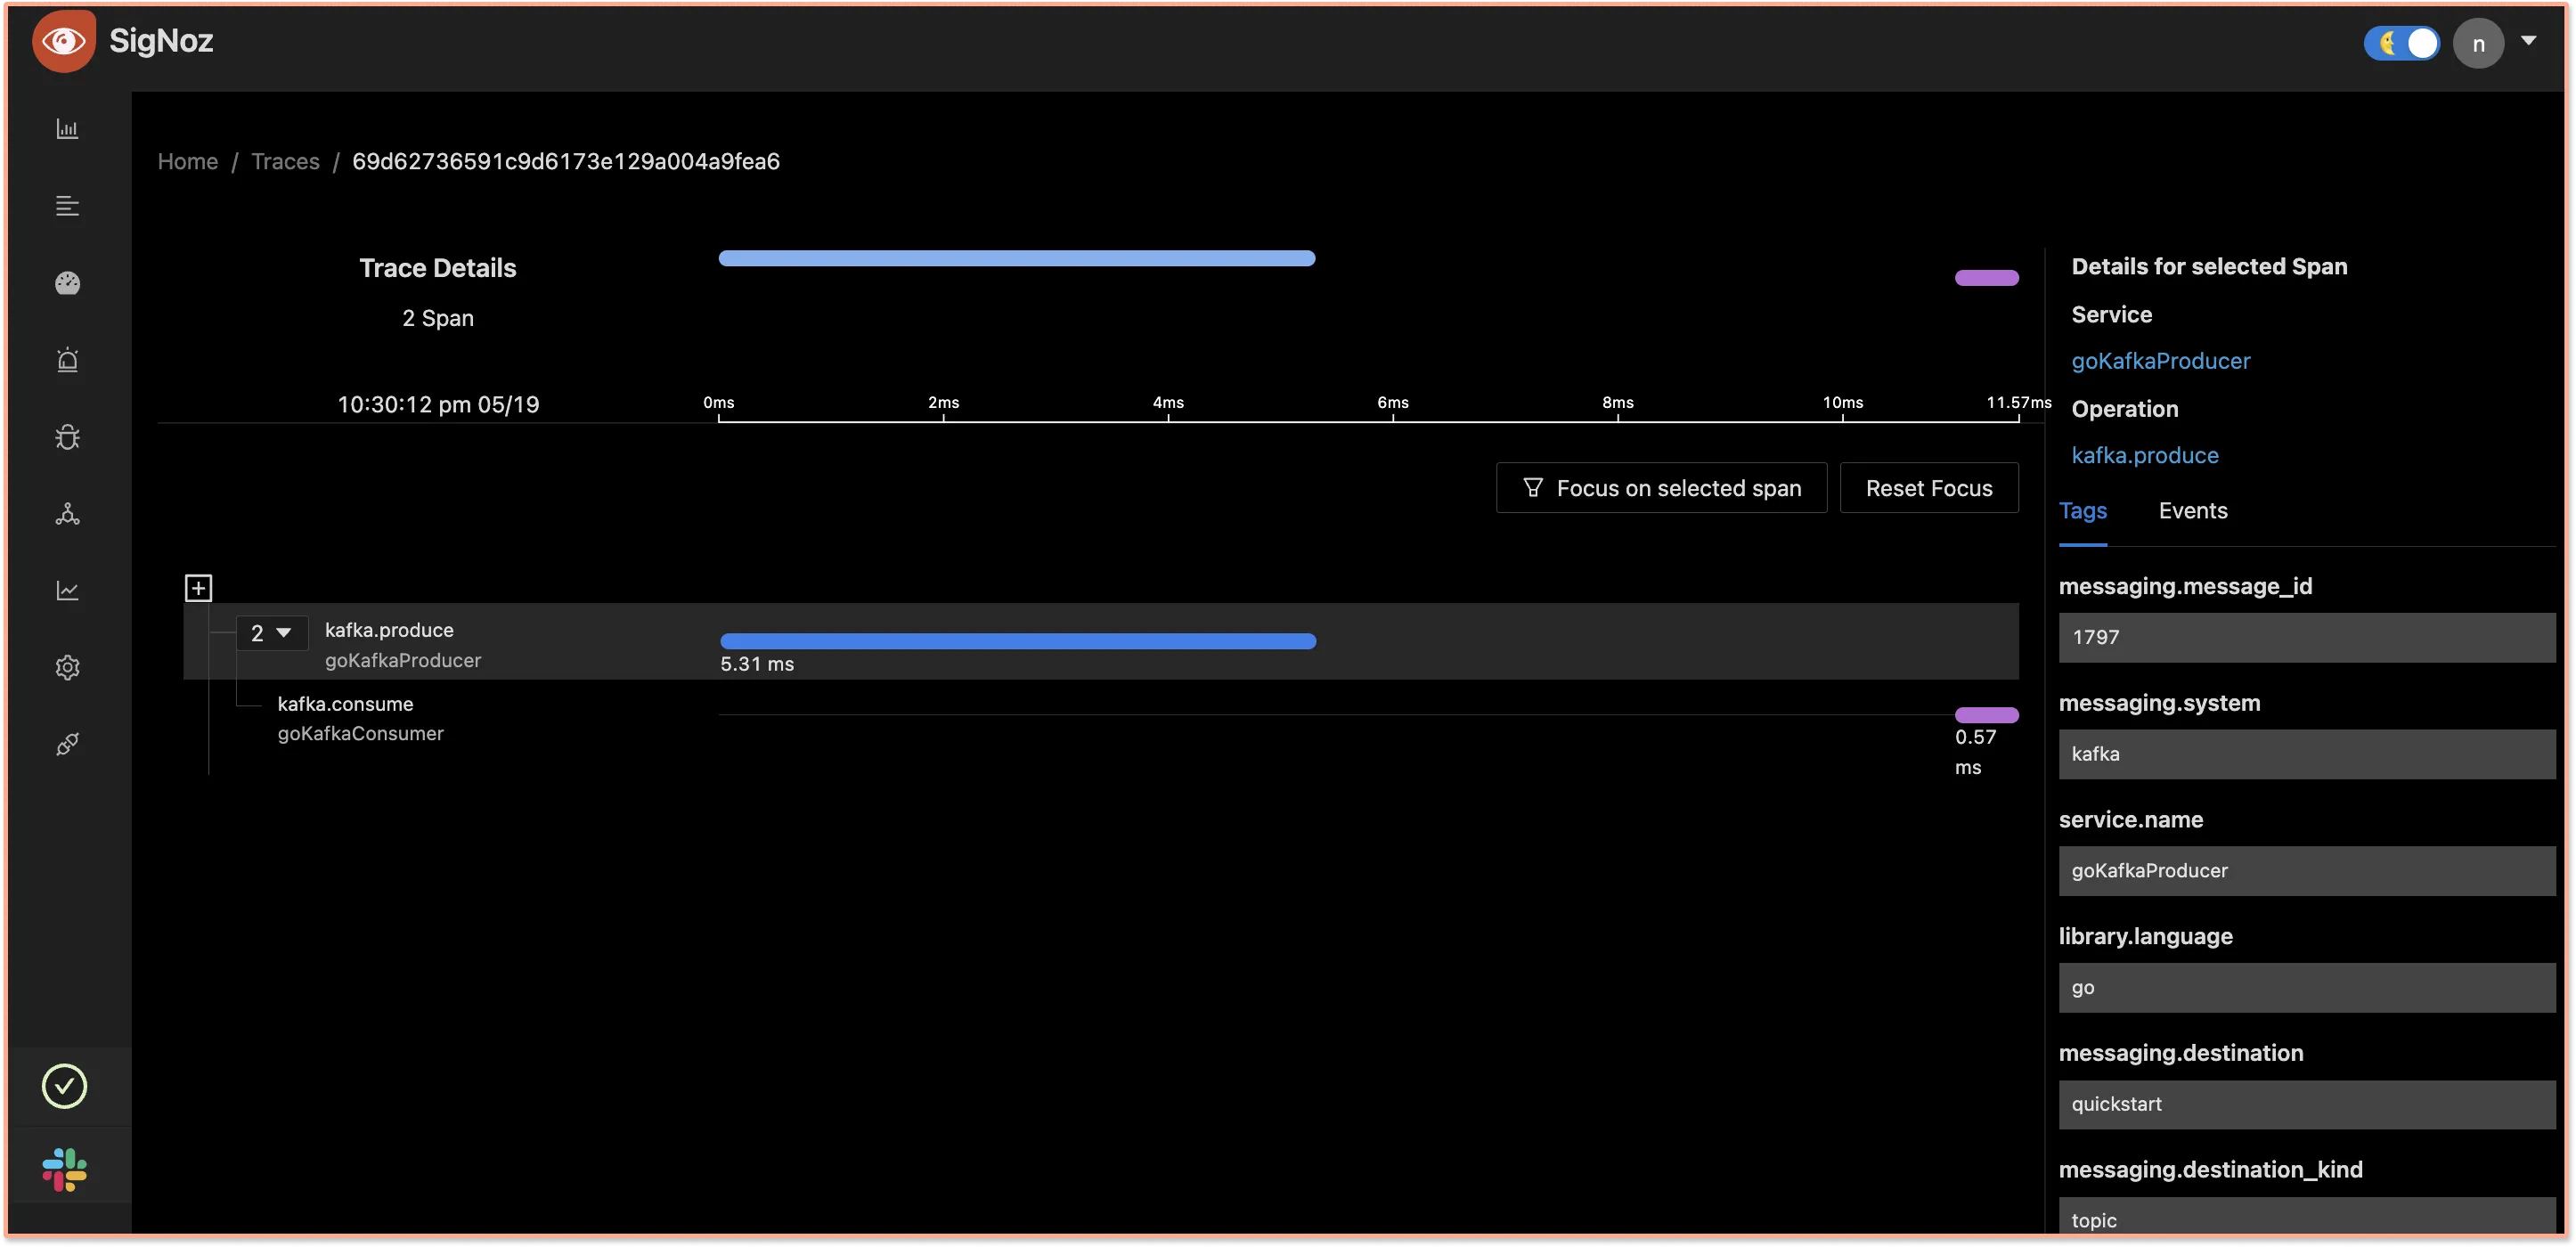
Task: Click the 11.57ms timeline end label
Action: 2018,402
